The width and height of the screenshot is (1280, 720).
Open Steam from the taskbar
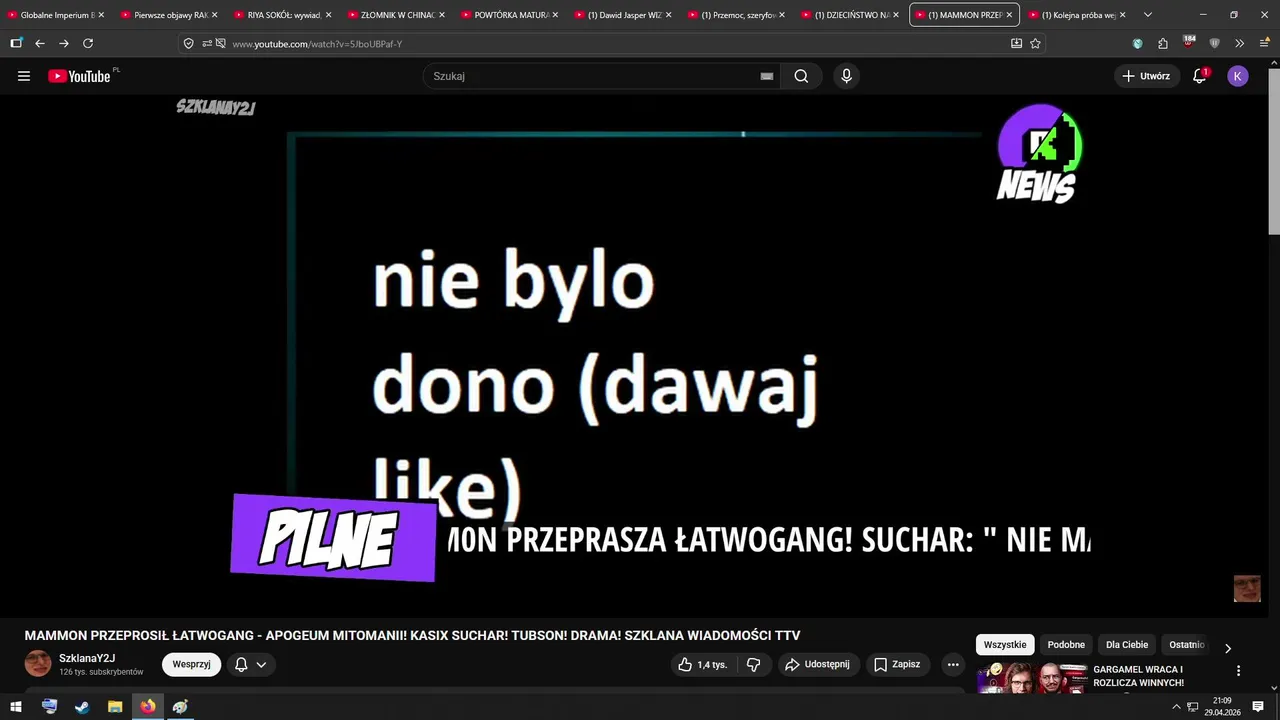tap(82, 706)
